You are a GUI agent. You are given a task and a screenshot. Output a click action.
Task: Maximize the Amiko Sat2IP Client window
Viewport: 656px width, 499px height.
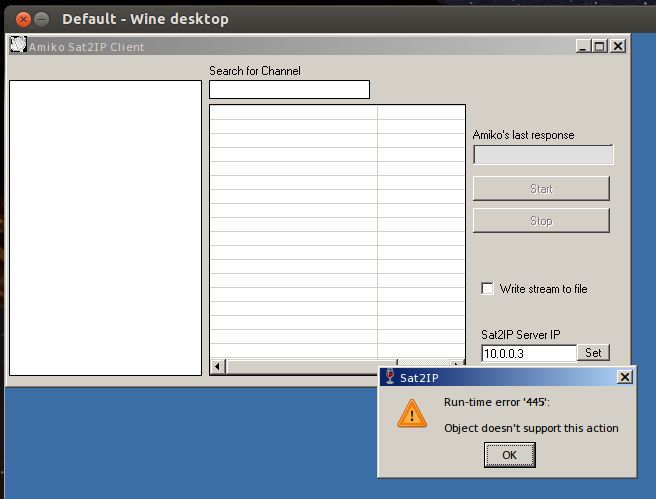point(600,46)
